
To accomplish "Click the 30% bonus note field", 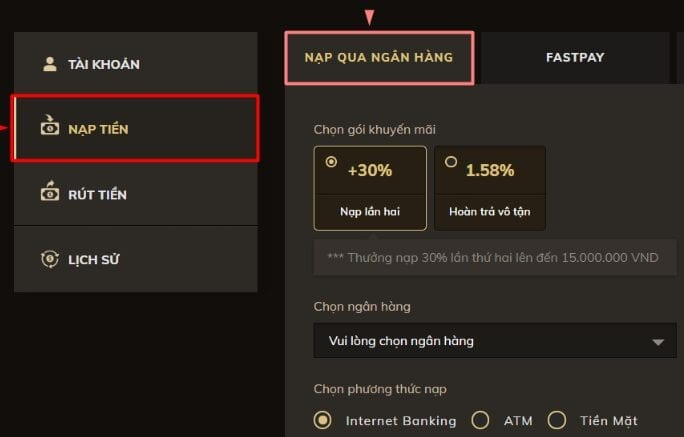I will click(493, 257).
